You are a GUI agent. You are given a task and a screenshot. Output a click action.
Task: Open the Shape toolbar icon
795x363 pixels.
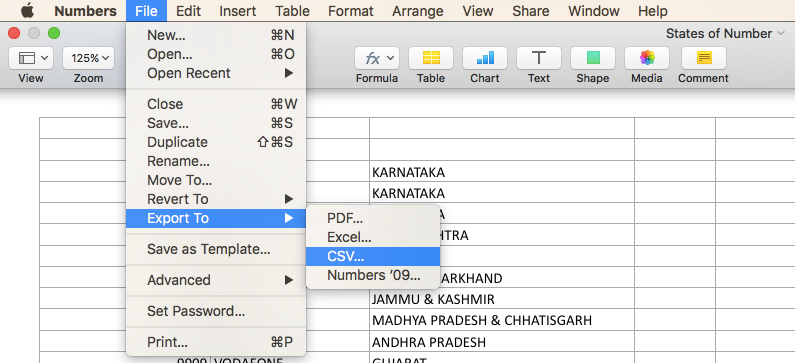click(x=593, y=58)
